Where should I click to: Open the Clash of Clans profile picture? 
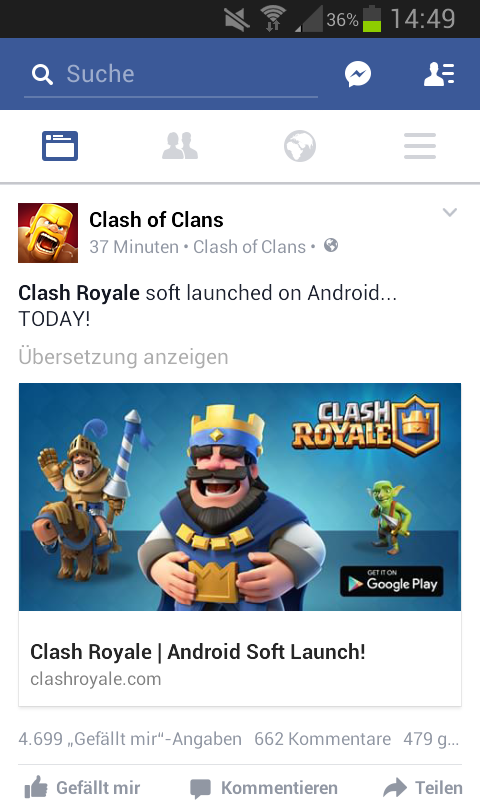[x=48, y=233]
